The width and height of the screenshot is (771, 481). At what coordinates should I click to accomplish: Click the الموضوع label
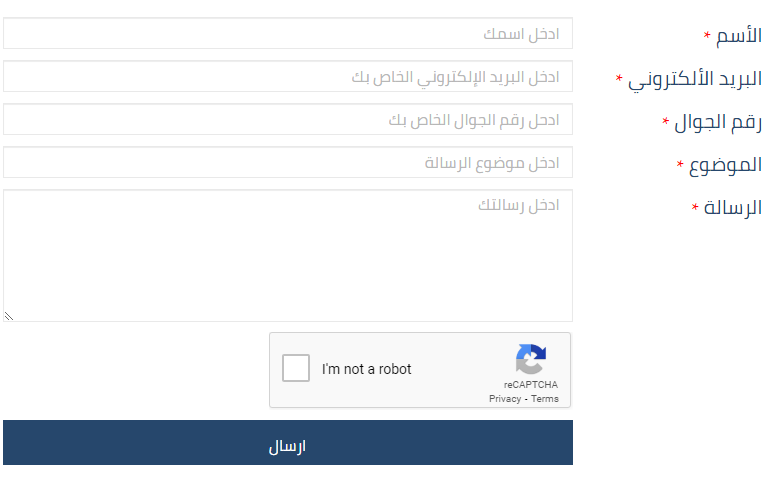[725, 166]
